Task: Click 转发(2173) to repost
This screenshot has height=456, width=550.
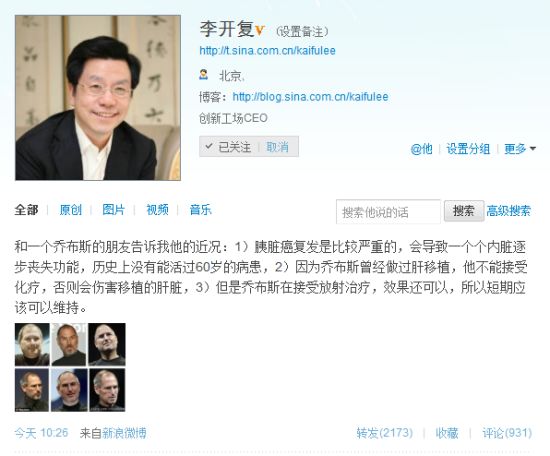Action: [x=384, y=432]
